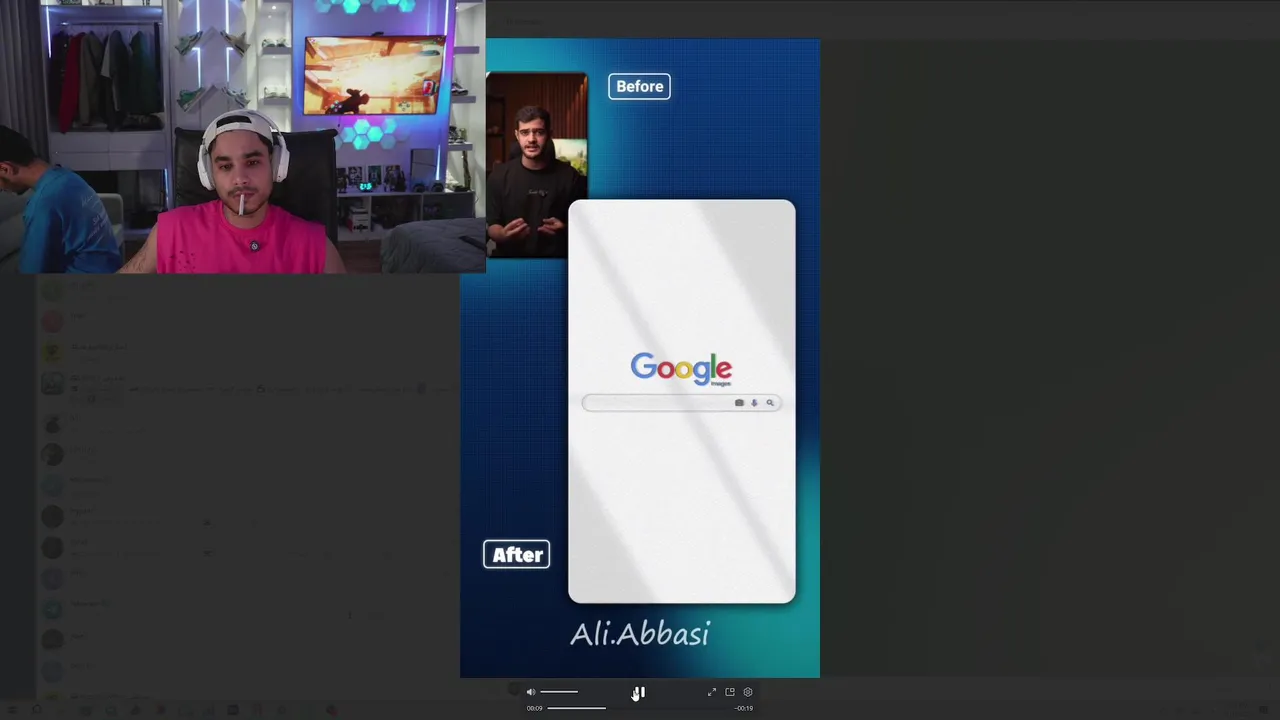1280x720 pixels.
Task: Seek on the video progress bar
Action: click(640, 708)
